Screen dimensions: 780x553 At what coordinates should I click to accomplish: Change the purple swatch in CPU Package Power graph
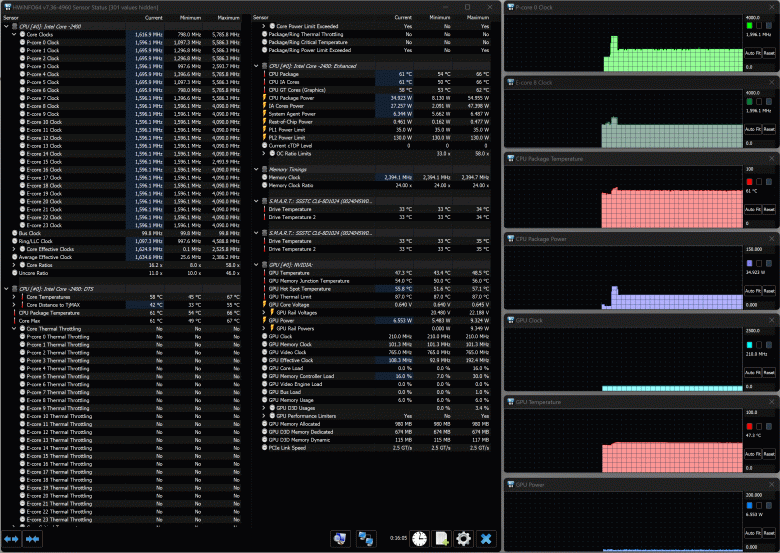[750, 263]
